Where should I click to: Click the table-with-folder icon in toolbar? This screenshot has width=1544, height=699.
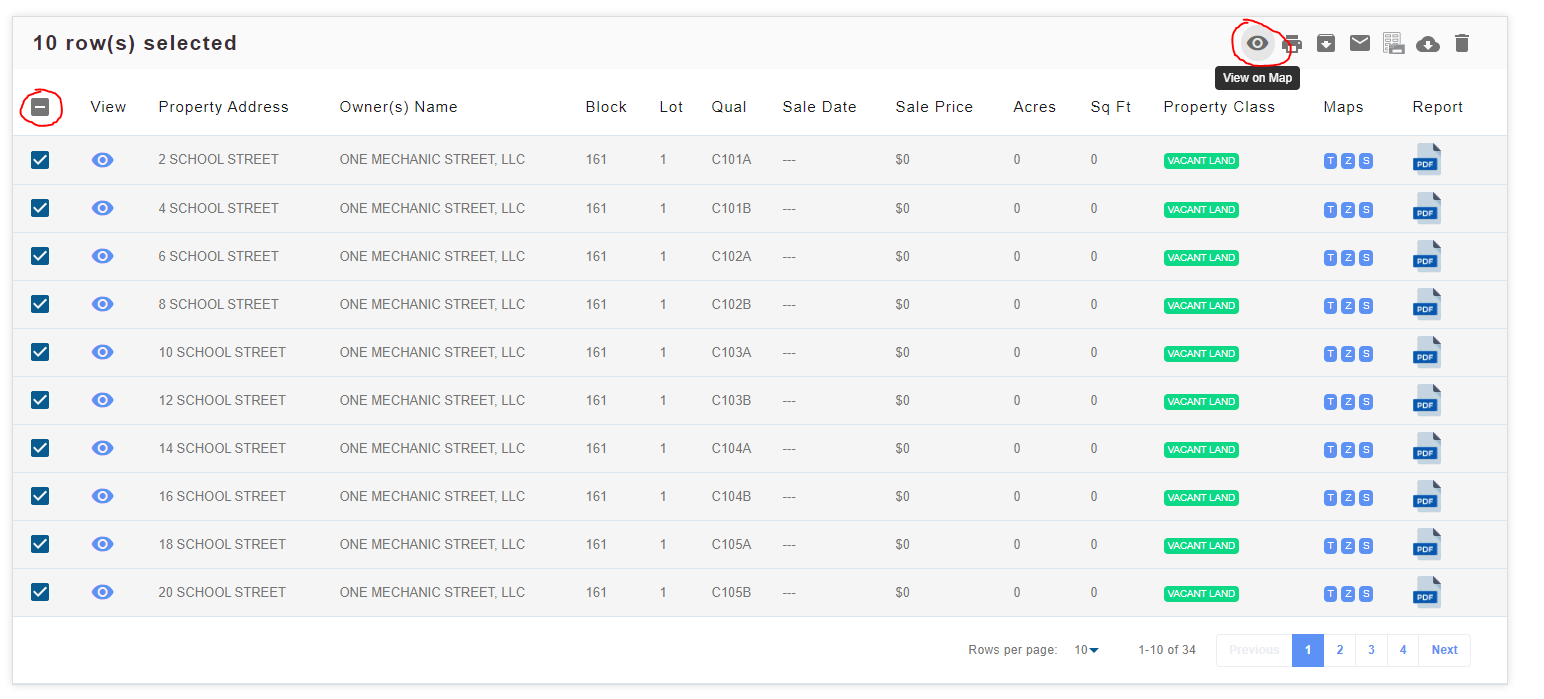1394,43
